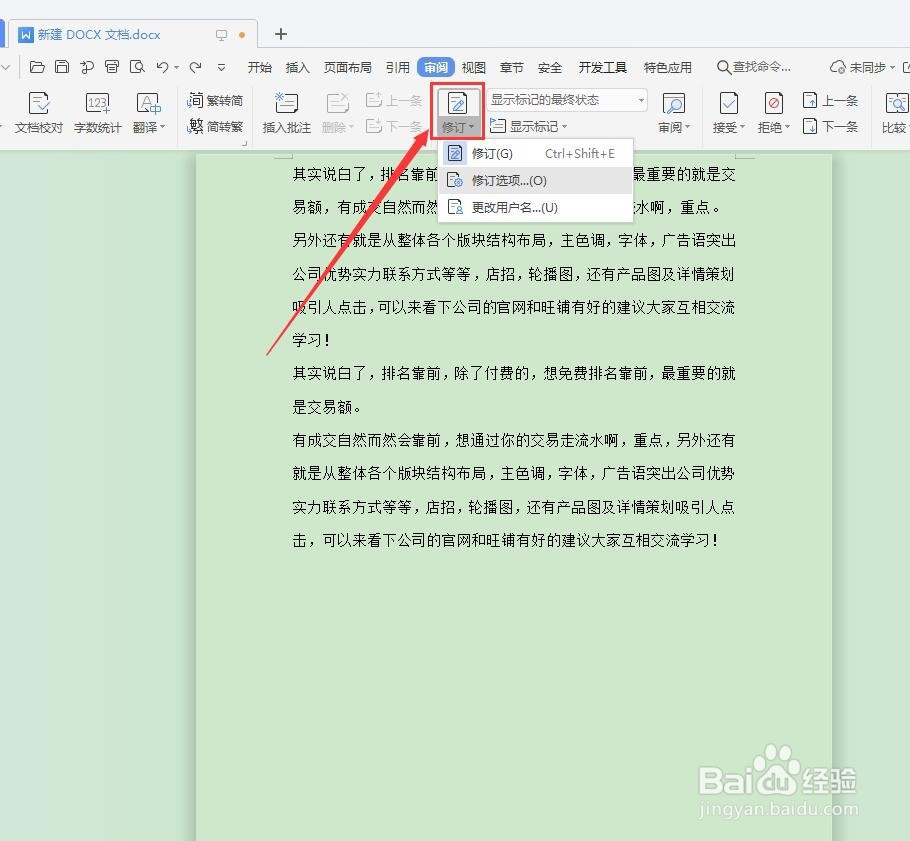Open the 接受 dropdown arrow
This screenshot has height=841, width=910.
[x=742, y=127]
